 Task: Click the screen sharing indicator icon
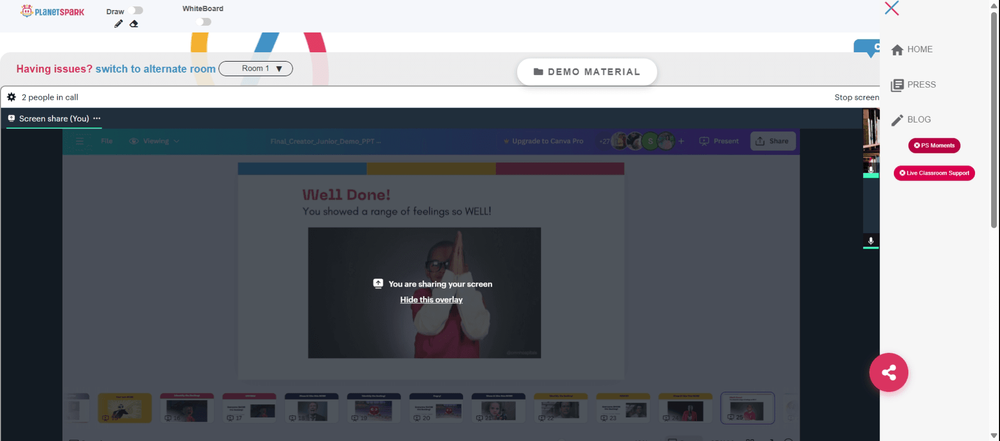tap(378, 283)
